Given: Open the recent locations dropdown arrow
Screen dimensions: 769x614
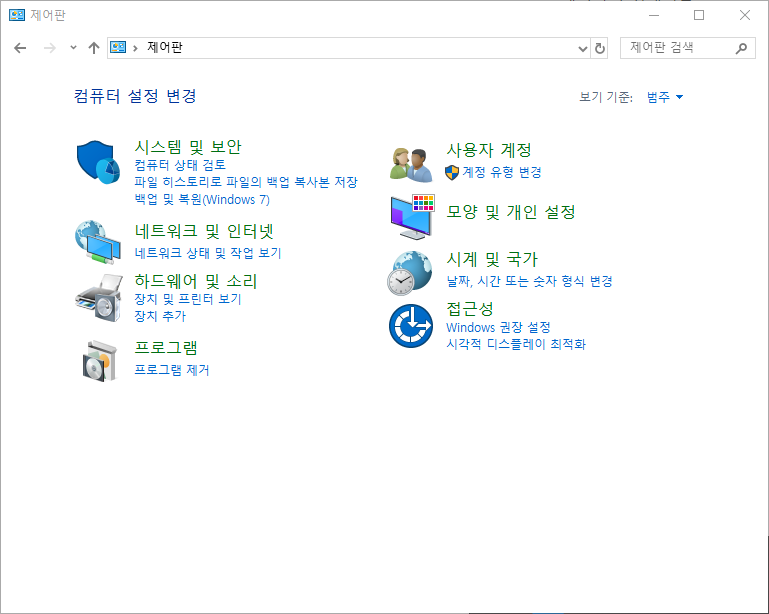Looking at the screenshot, I should point(74,48).
